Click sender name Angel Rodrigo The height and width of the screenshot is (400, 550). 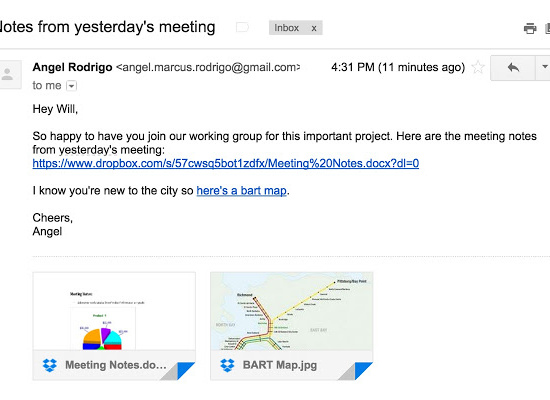pos(72,67)
